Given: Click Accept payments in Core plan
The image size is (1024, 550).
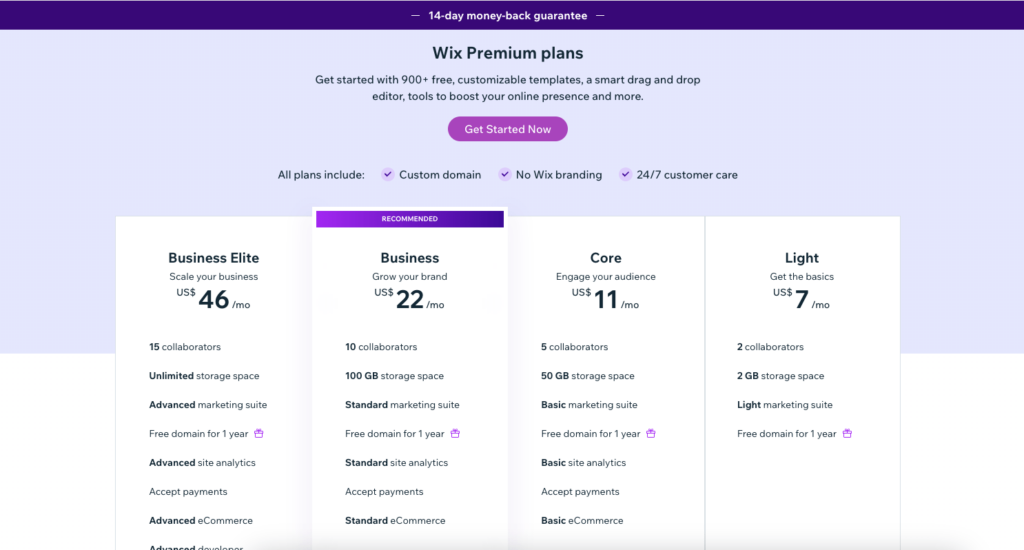Looking at the screenshot, I should click(x=580, y=492).
